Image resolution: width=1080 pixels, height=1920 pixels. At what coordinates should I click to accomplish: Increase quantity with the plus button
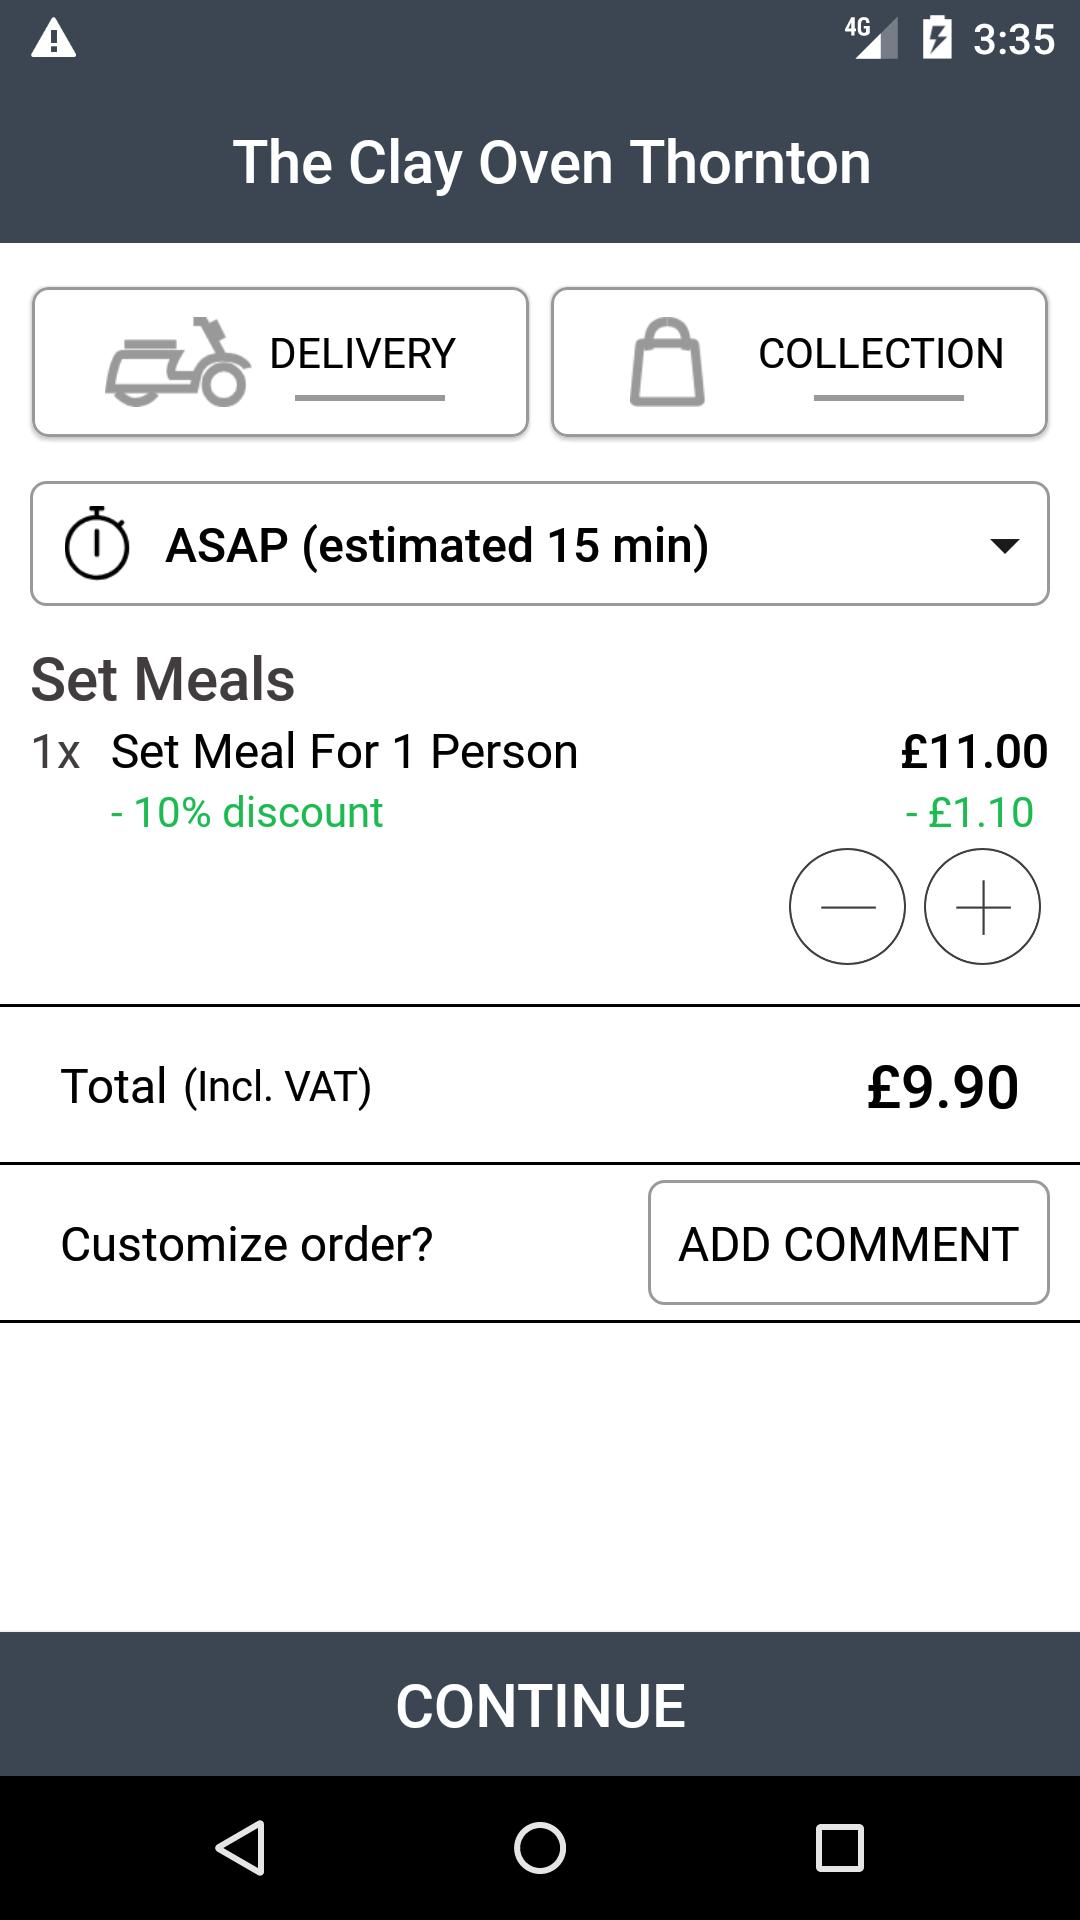coord(982,907)
